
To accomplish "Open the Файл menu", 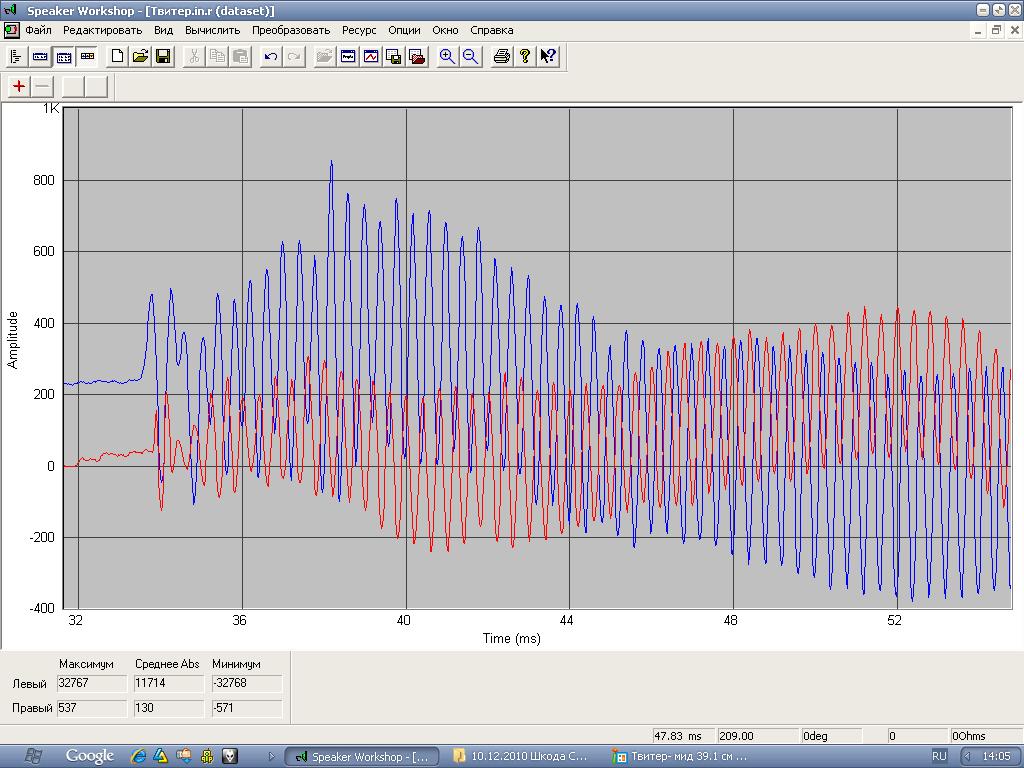I will coord(38,30).
